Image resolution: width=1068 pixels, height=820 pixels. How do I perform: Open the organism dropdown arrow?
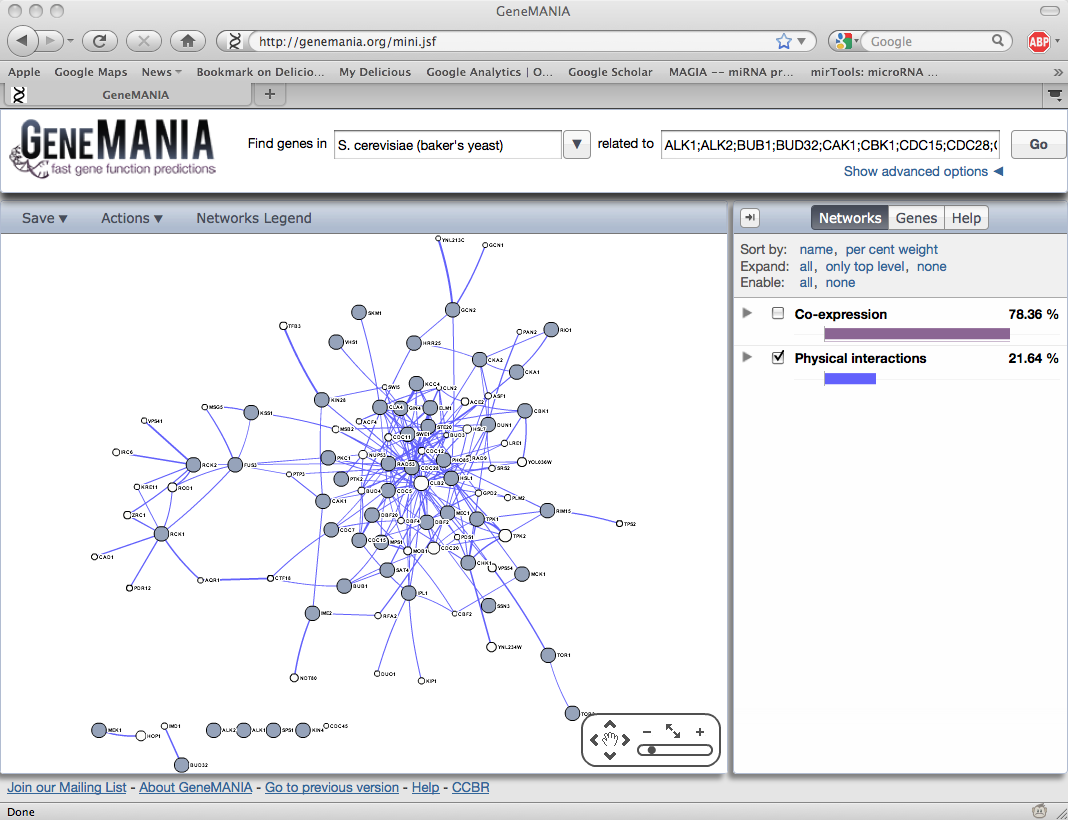click(577, 144)
